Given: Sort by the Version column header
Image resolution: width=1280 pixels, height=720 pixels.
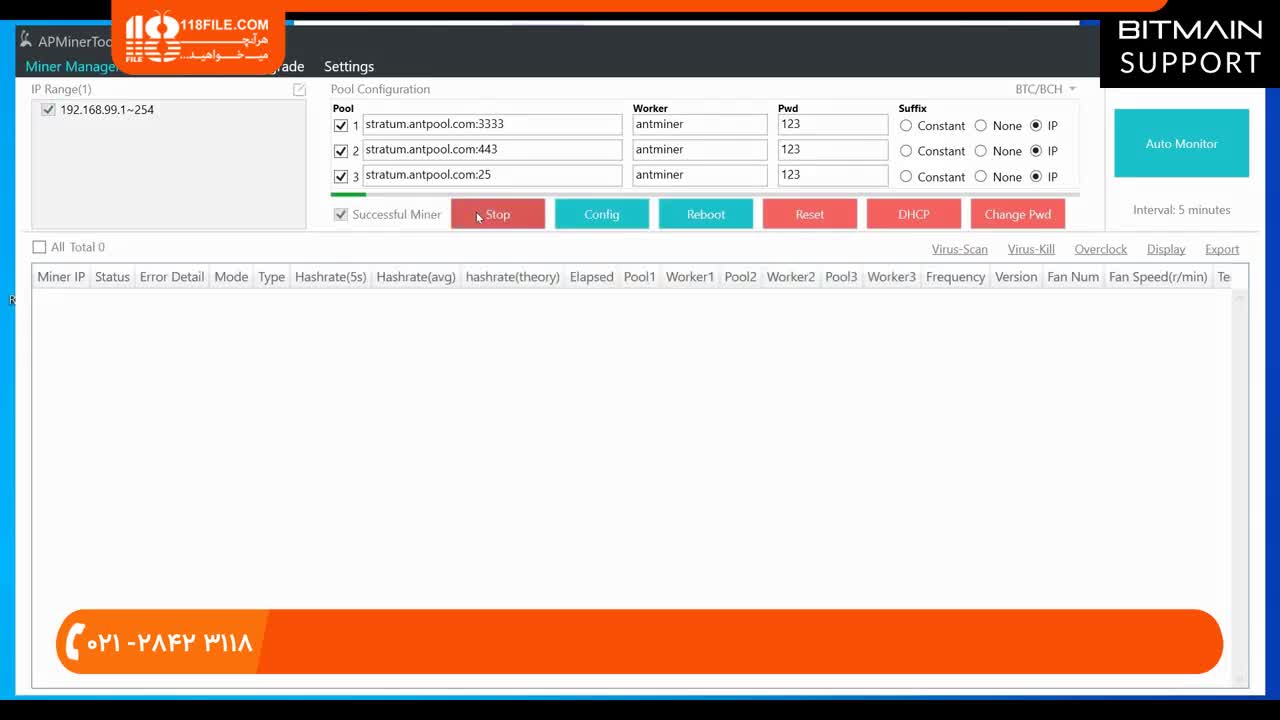Looking at the screenshot, I should (1016, 277).
